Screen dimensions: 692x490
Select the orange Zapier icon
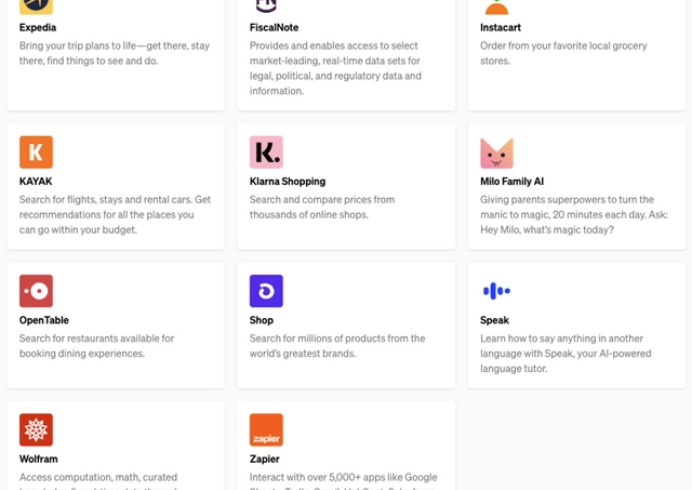tap(266, 430)
